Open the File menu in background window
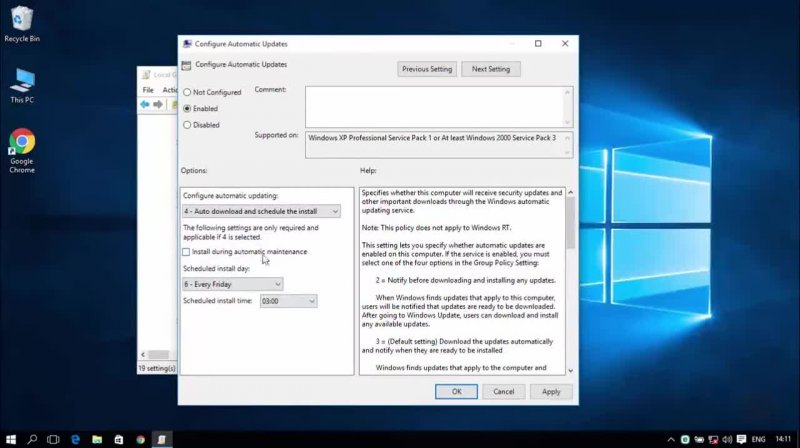 click(x=148, y=90)
